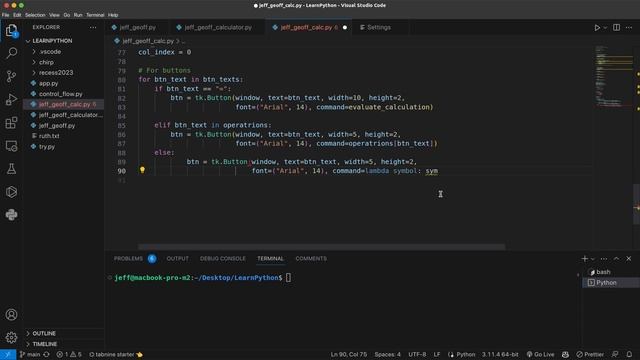The height and width of the screenshot is (360, 640).
Task: Expand the recess2023 folder
Action: pyautogui.click(x=56, y=73)
